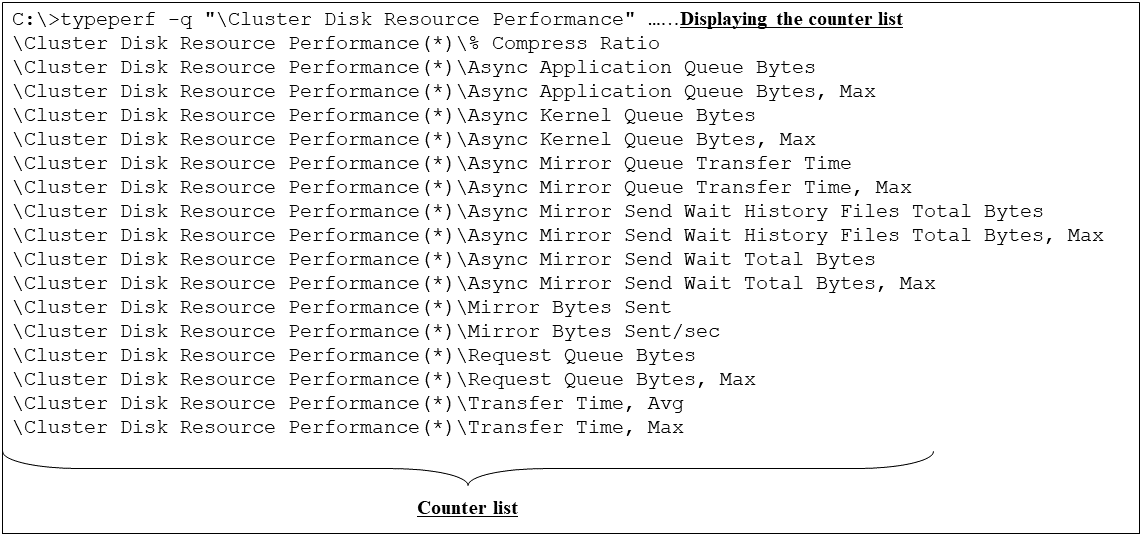The width and height of the screenshot is (1142, 536).
Task: Click the underlined 'Counter list' caption below the brace
Action: [x=467, y=508]
